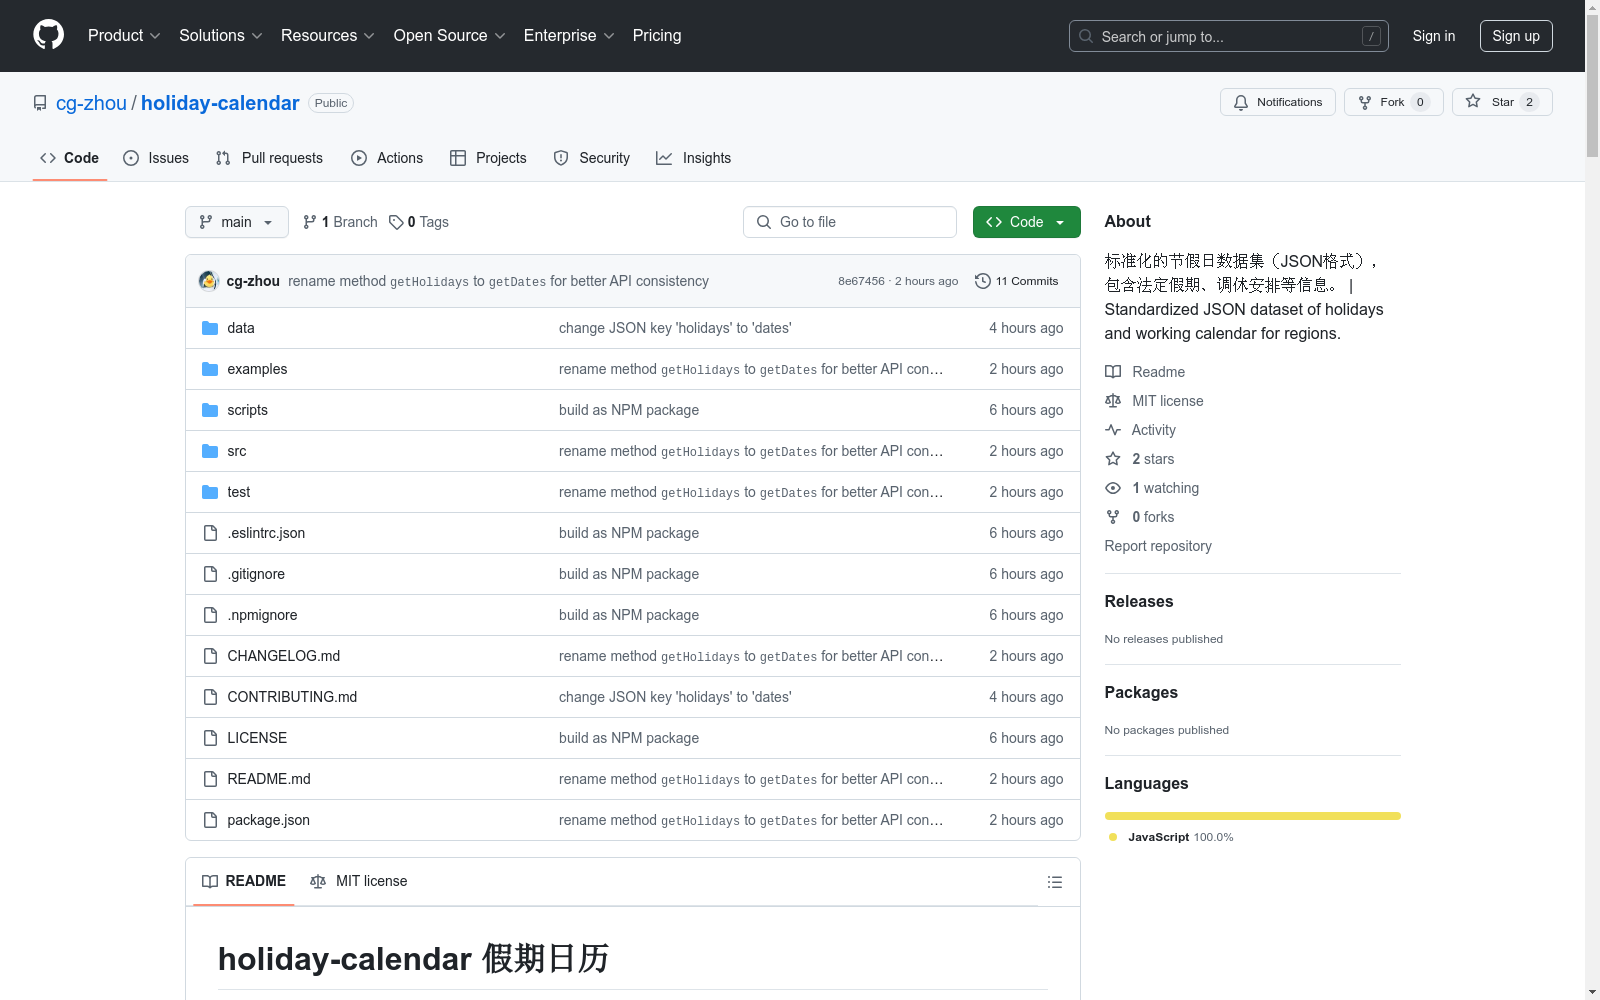
Task: Expand the green Code dropdown button
Action: tap(1026, 222)
